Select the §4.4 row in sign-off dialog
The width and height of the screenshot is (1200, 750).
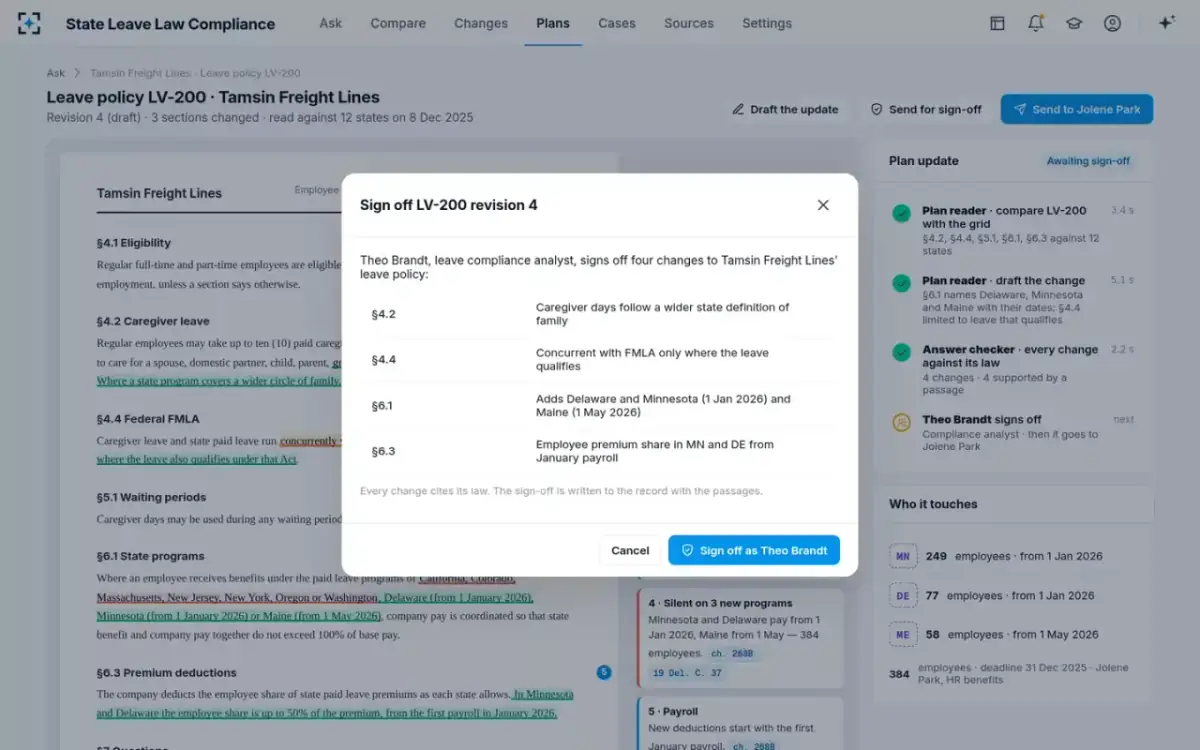(600, 360)
